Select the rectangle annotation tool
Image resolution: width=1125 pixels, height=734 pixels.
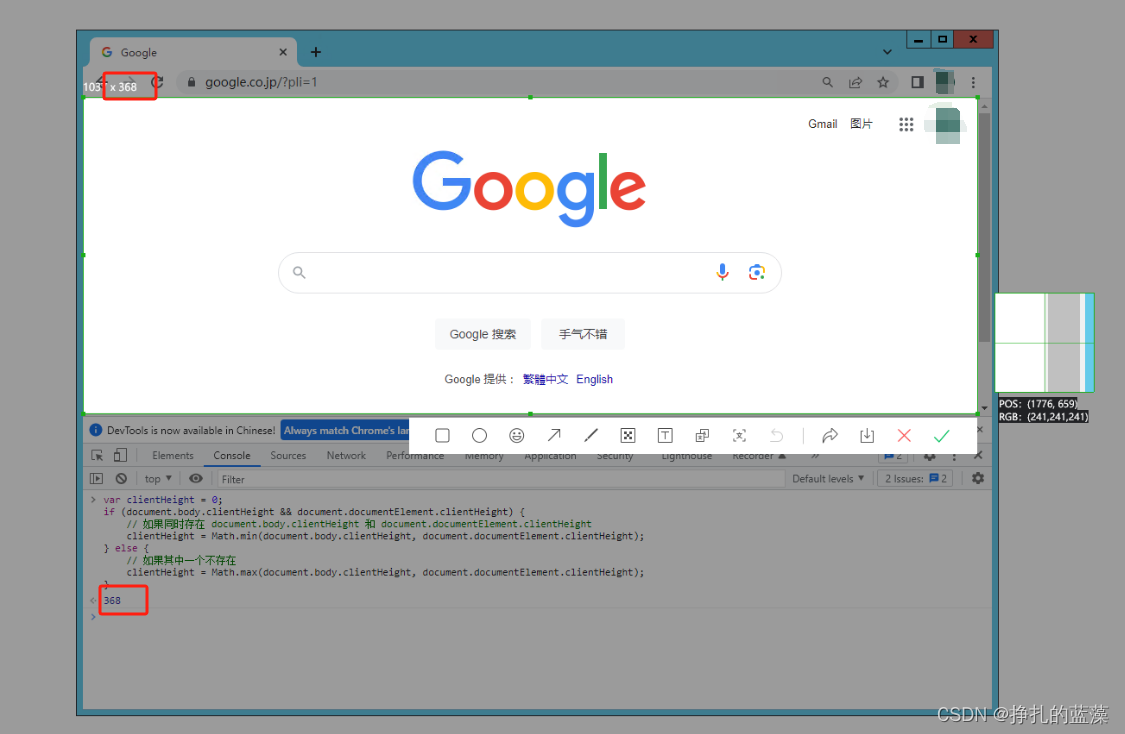(x=442, y=435)
